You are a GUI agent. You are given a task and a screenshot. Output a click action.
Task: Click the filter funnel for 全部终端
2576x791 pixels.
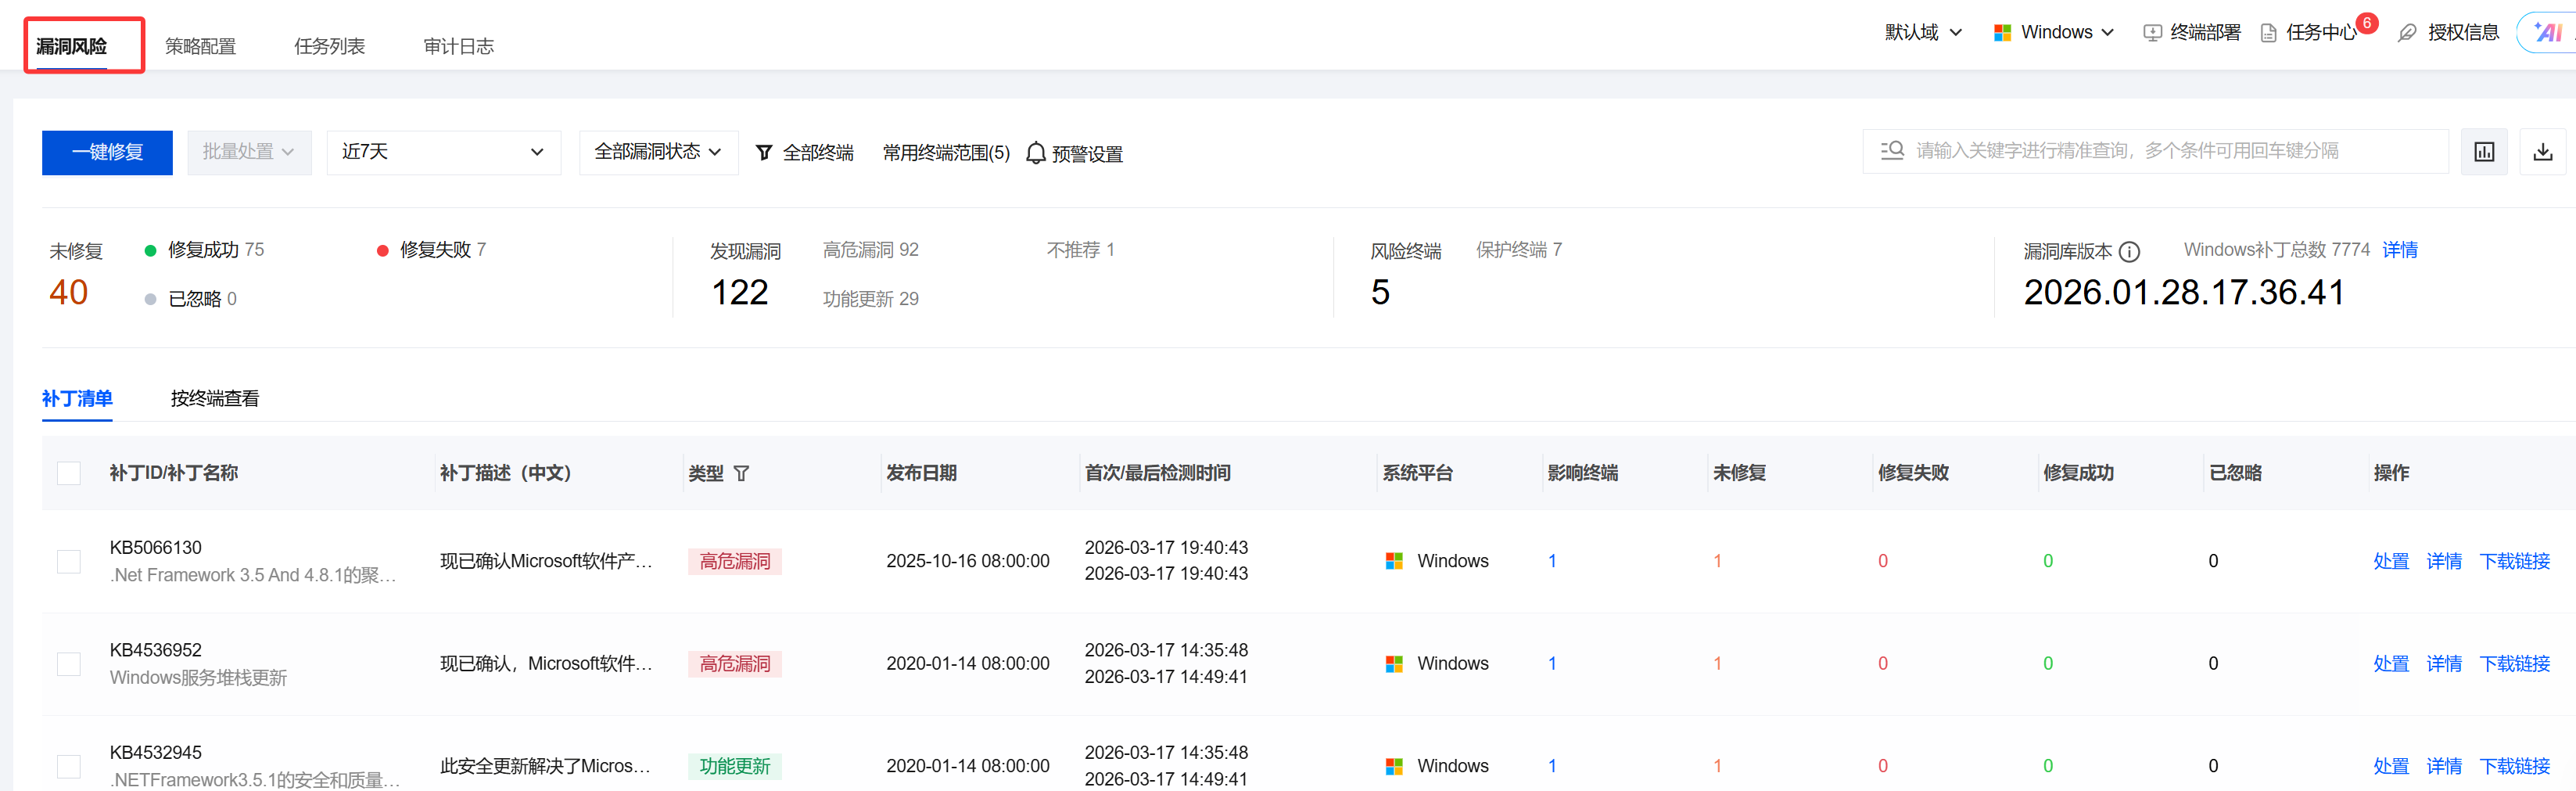[764, 152]
